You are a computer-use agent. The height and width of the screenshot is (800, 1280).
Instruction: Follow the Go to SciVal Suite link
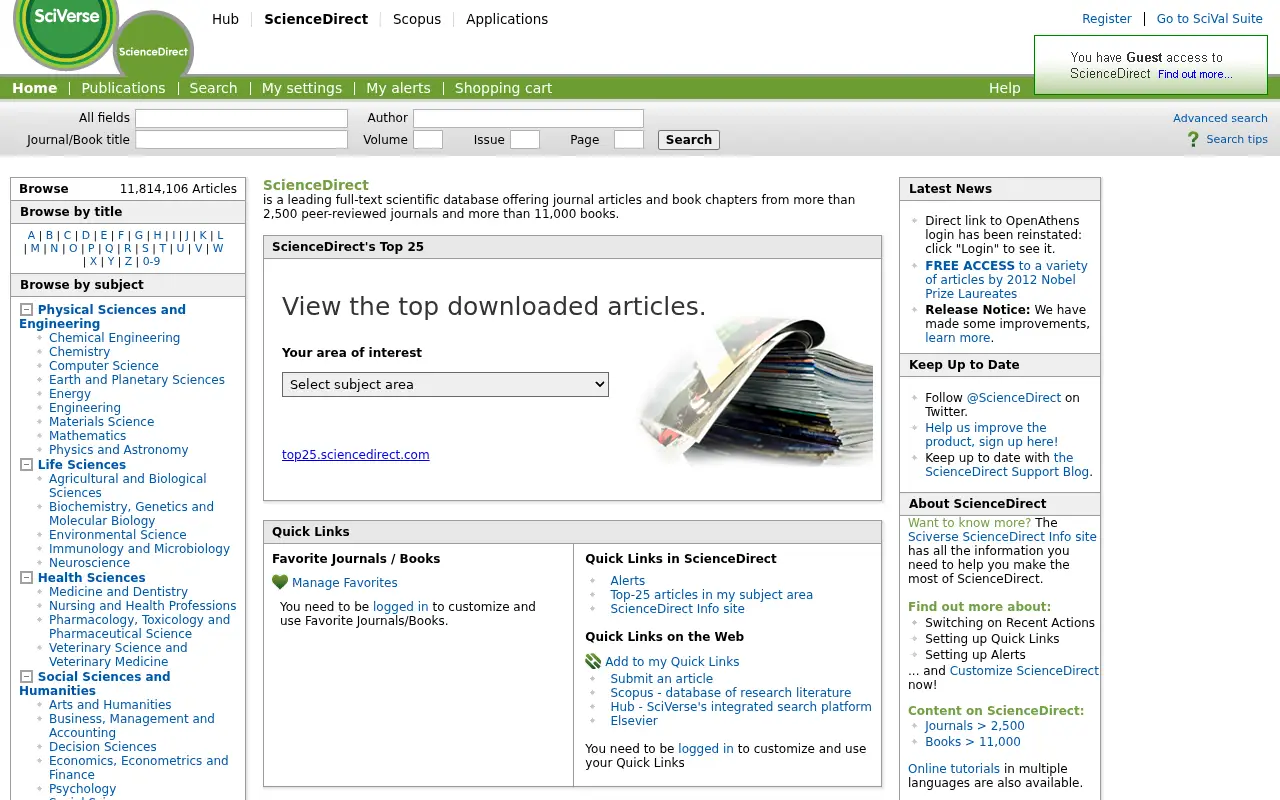point(1210,19)
